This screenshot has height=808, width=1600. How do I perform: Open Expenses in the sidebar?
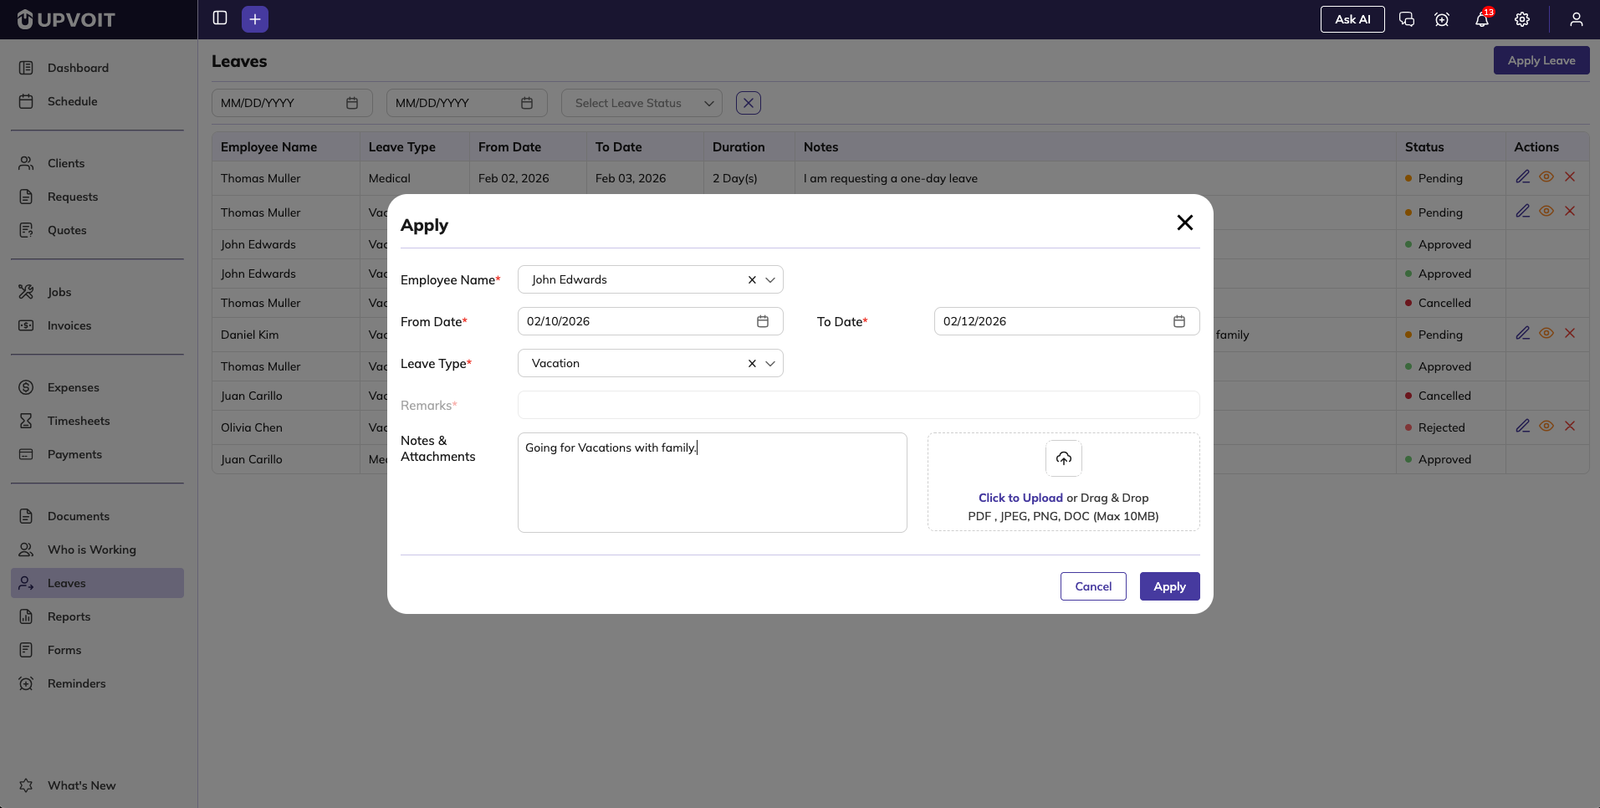97,387
